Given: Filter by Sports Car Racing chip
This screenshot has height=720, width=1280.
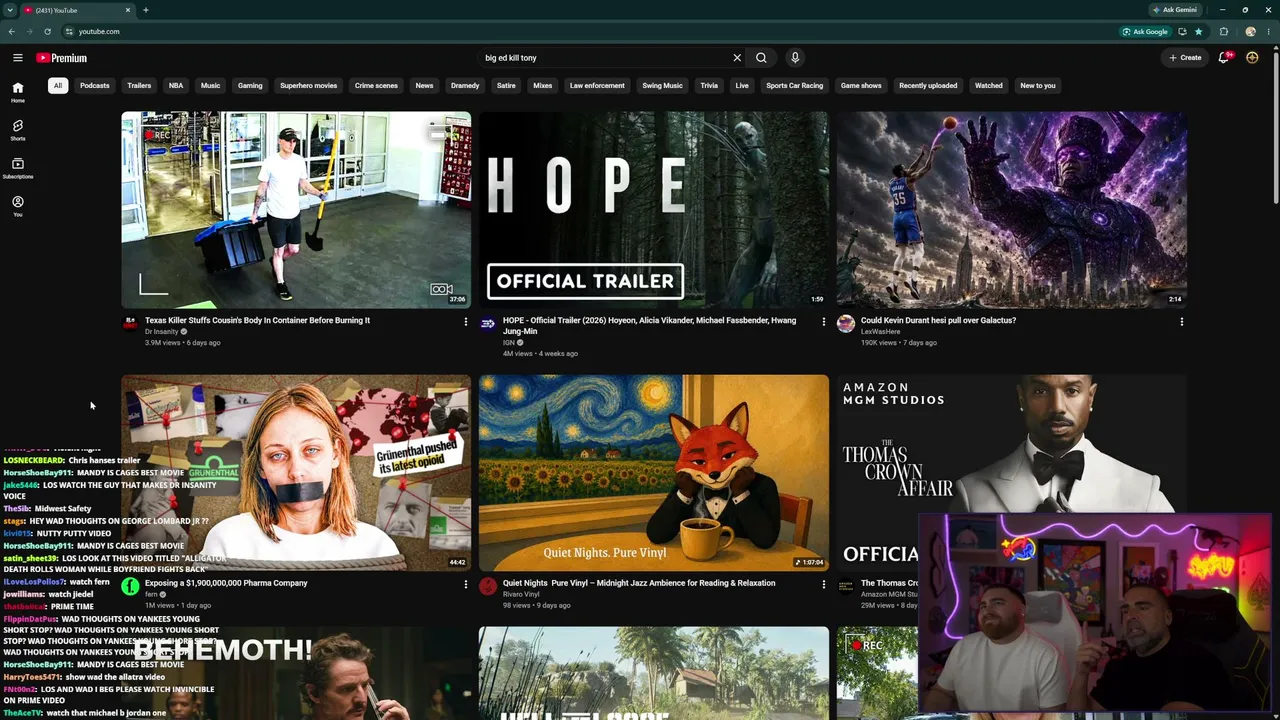Looking at the screenshot, I should 795,86.
